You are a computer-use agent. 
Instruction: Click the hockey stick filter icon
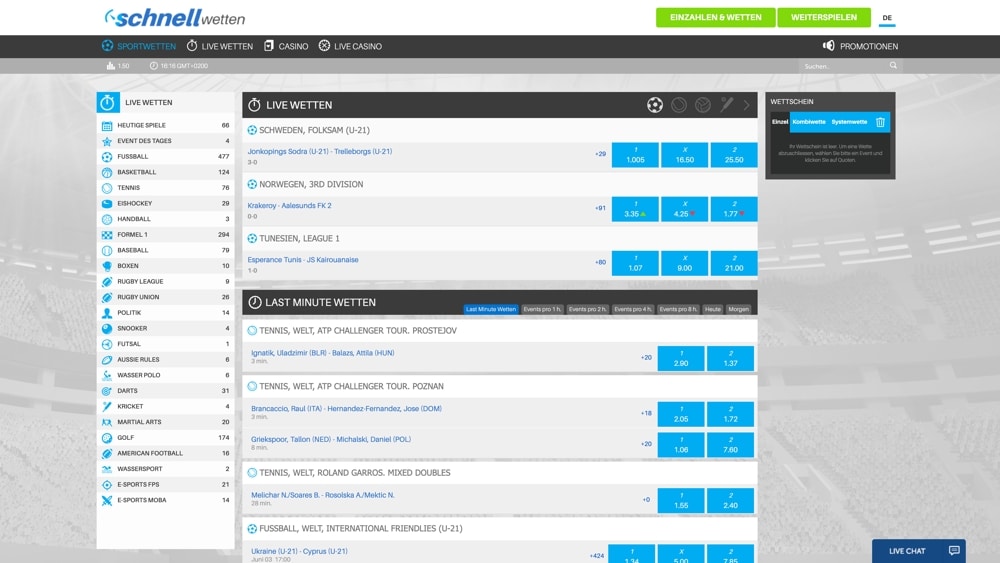pyautogui.click(x=726, y=105)
